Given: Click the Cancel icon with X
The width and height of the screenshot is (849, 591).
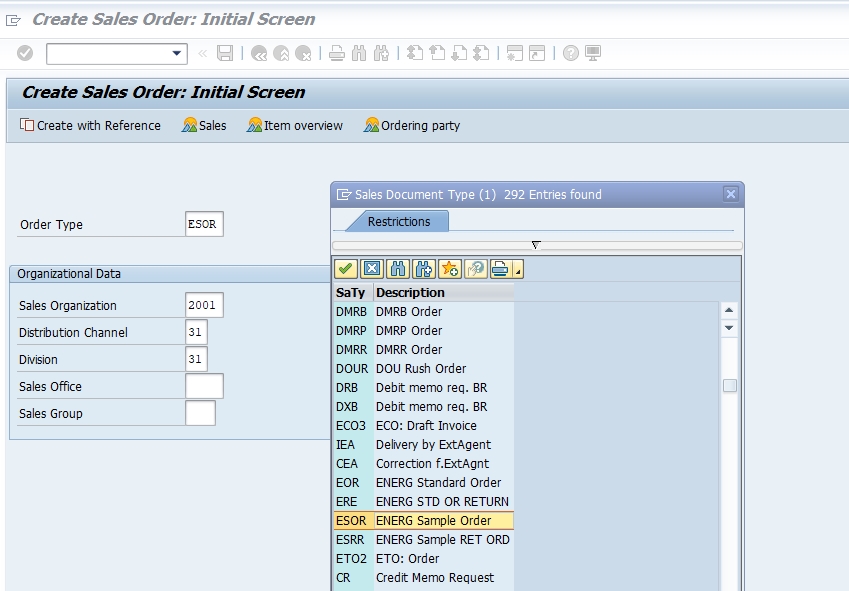Looking at the screenshot, I should (303, 53).
